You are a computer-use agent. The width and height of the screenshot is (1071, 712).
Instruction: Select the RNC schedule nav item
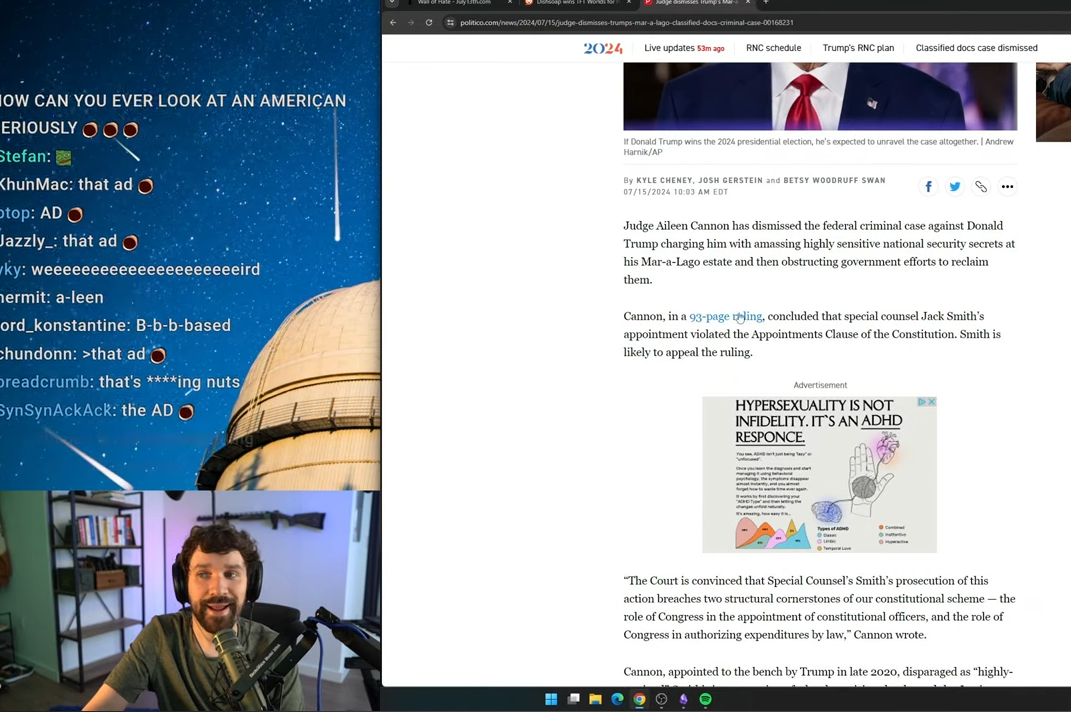[773, 47]
